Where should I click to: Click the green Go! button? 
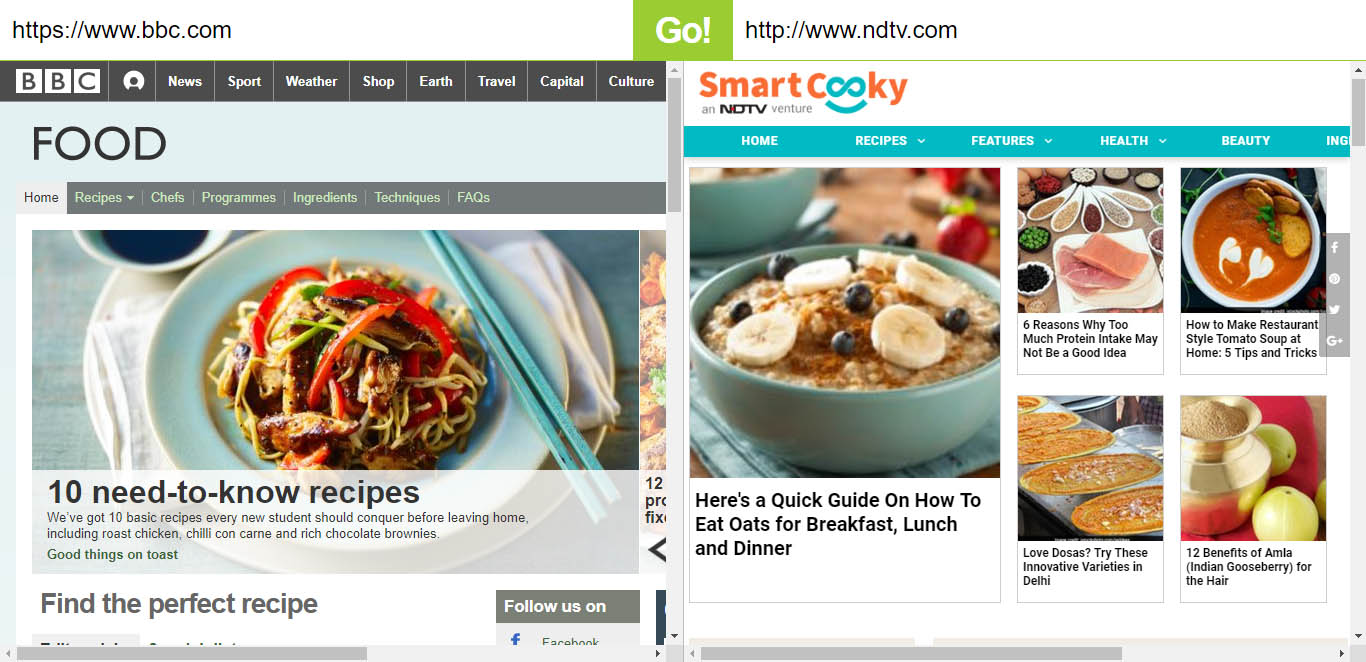point(683,30)
